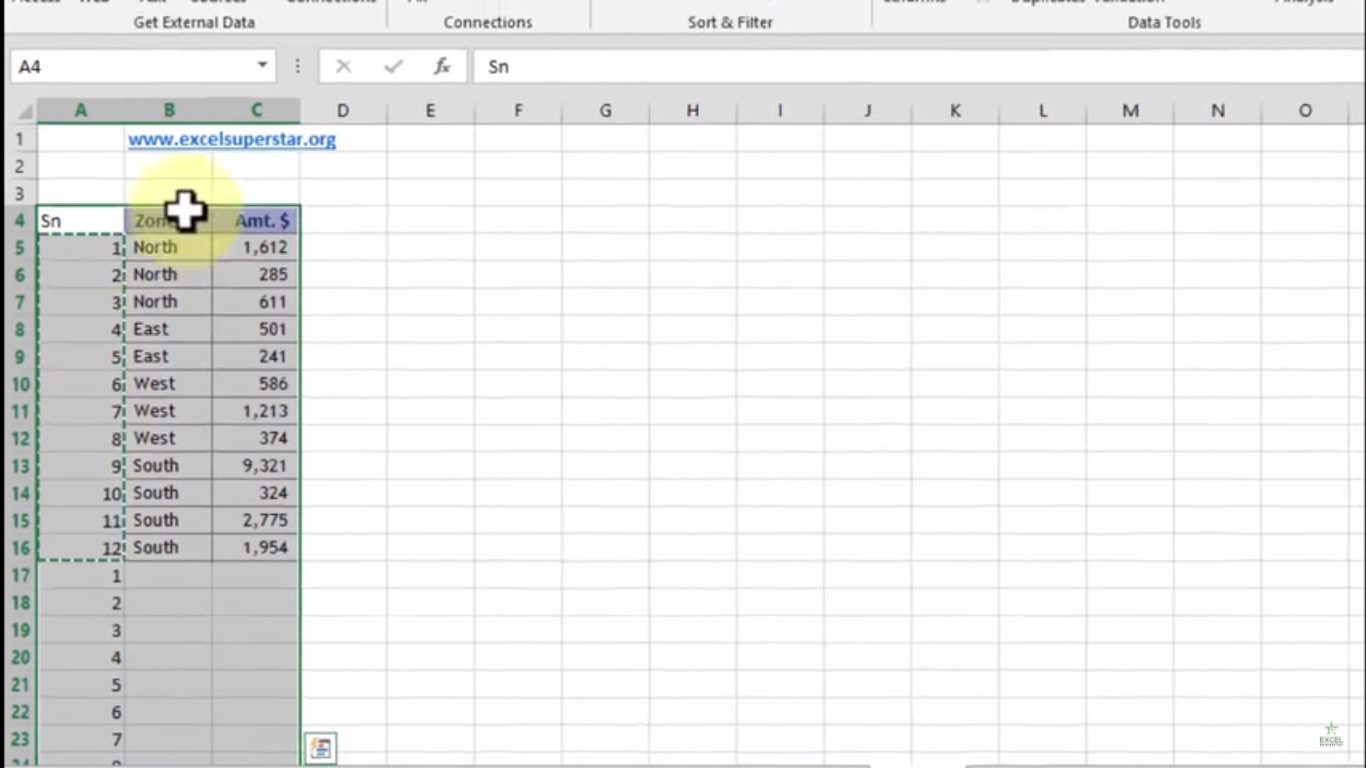
Task: Click cell A17 containing 1
Action: coord(81,576)
